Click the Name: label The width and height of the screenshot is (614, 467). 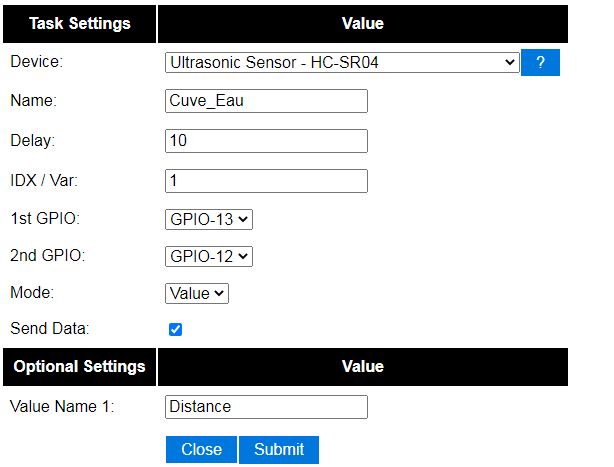tap(33, 101)
